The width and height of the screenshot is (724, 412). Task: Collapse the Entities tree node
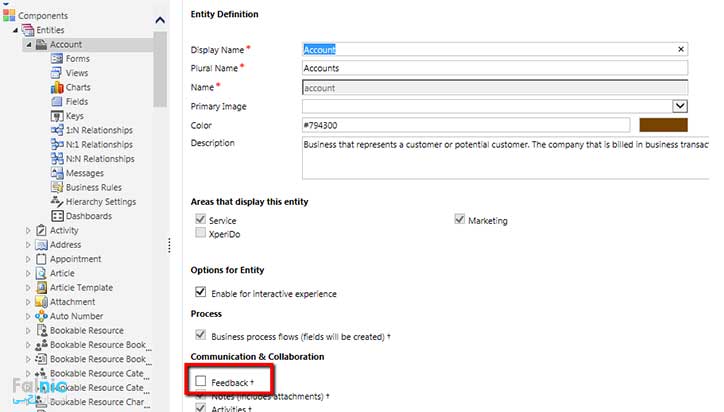pos(15,30)
